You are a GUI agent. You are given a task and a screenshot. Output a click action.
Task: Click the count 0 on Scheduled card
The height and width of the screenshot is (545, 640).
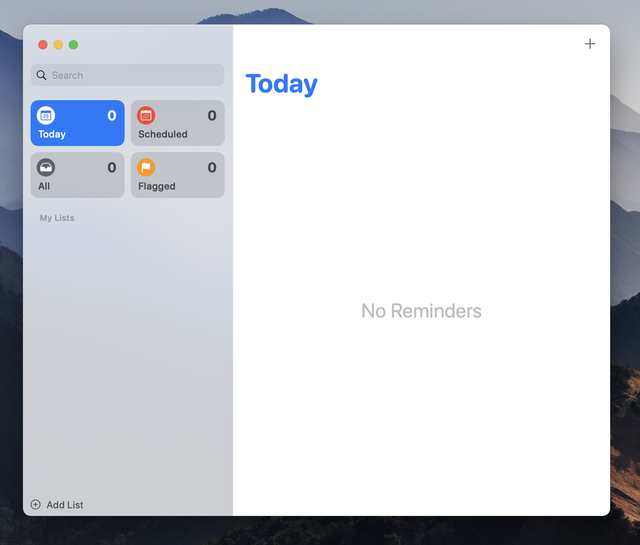tap(212, 116)
